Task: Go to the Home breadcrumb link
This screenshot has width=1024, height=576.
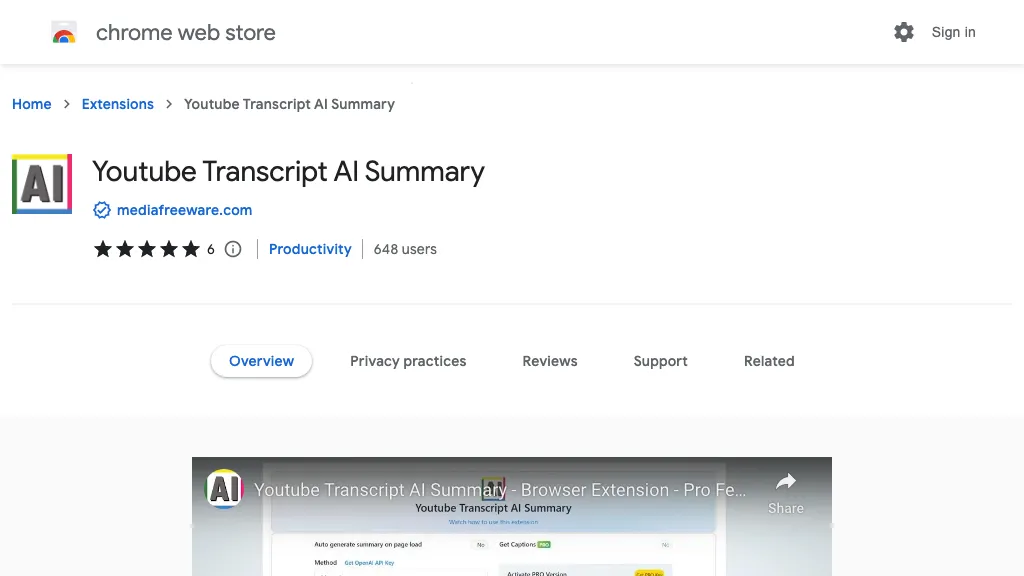Action: point(31,104)
